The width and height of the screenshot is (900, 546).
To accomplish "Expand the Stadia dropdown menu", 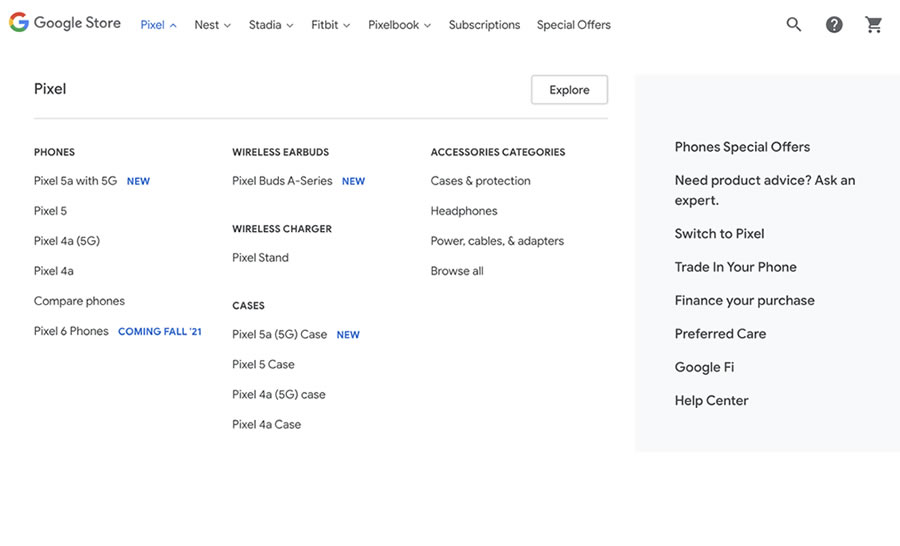I will pos(271,25).
